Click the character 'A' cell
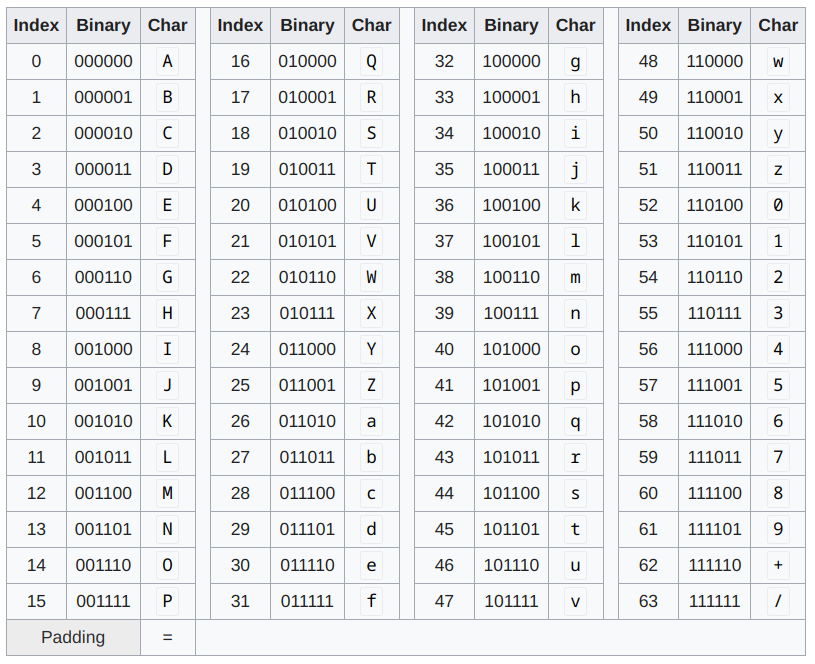This screenshot has width=815, height=664. pos(167,61)
